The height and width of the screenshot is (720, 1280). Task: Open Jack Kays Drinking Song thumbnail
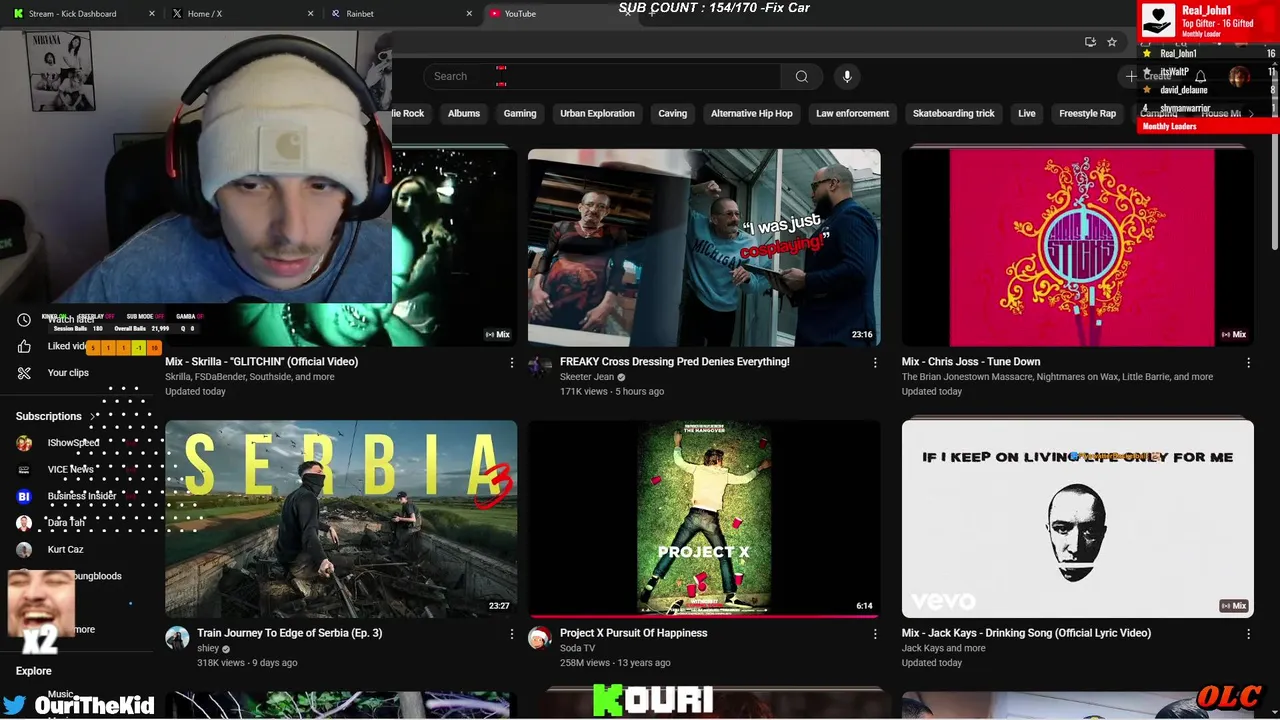[1078, 519]
